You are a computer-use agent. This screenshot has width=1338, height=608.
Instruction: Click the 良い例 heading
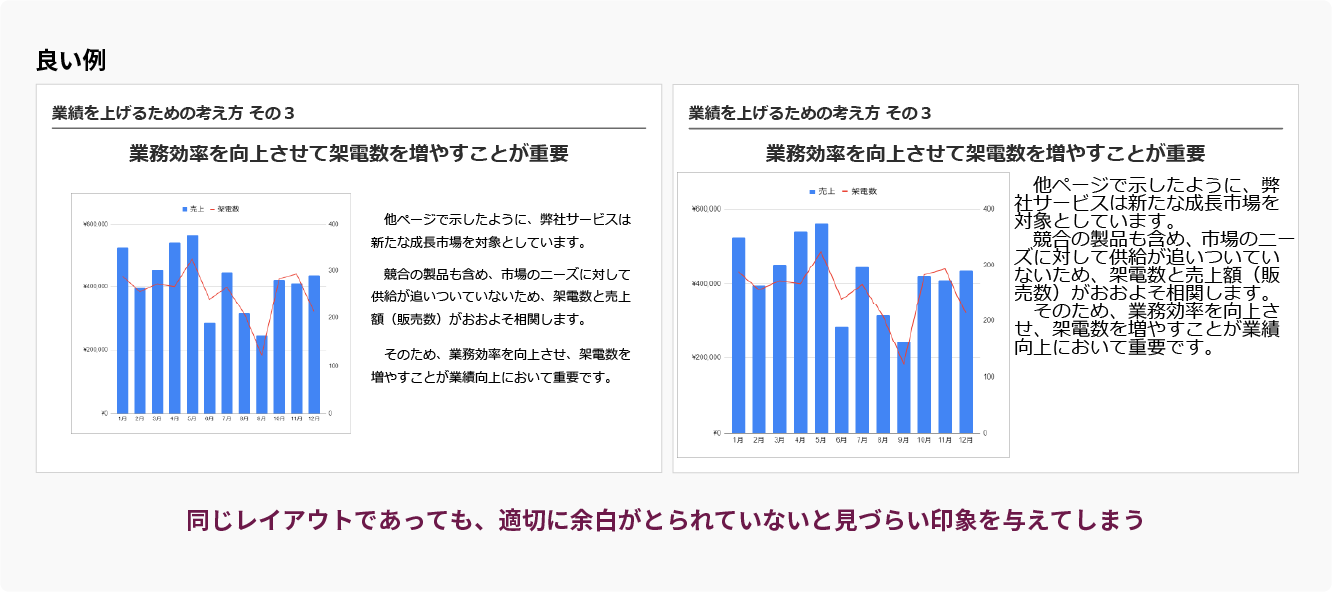click(70, 60)
